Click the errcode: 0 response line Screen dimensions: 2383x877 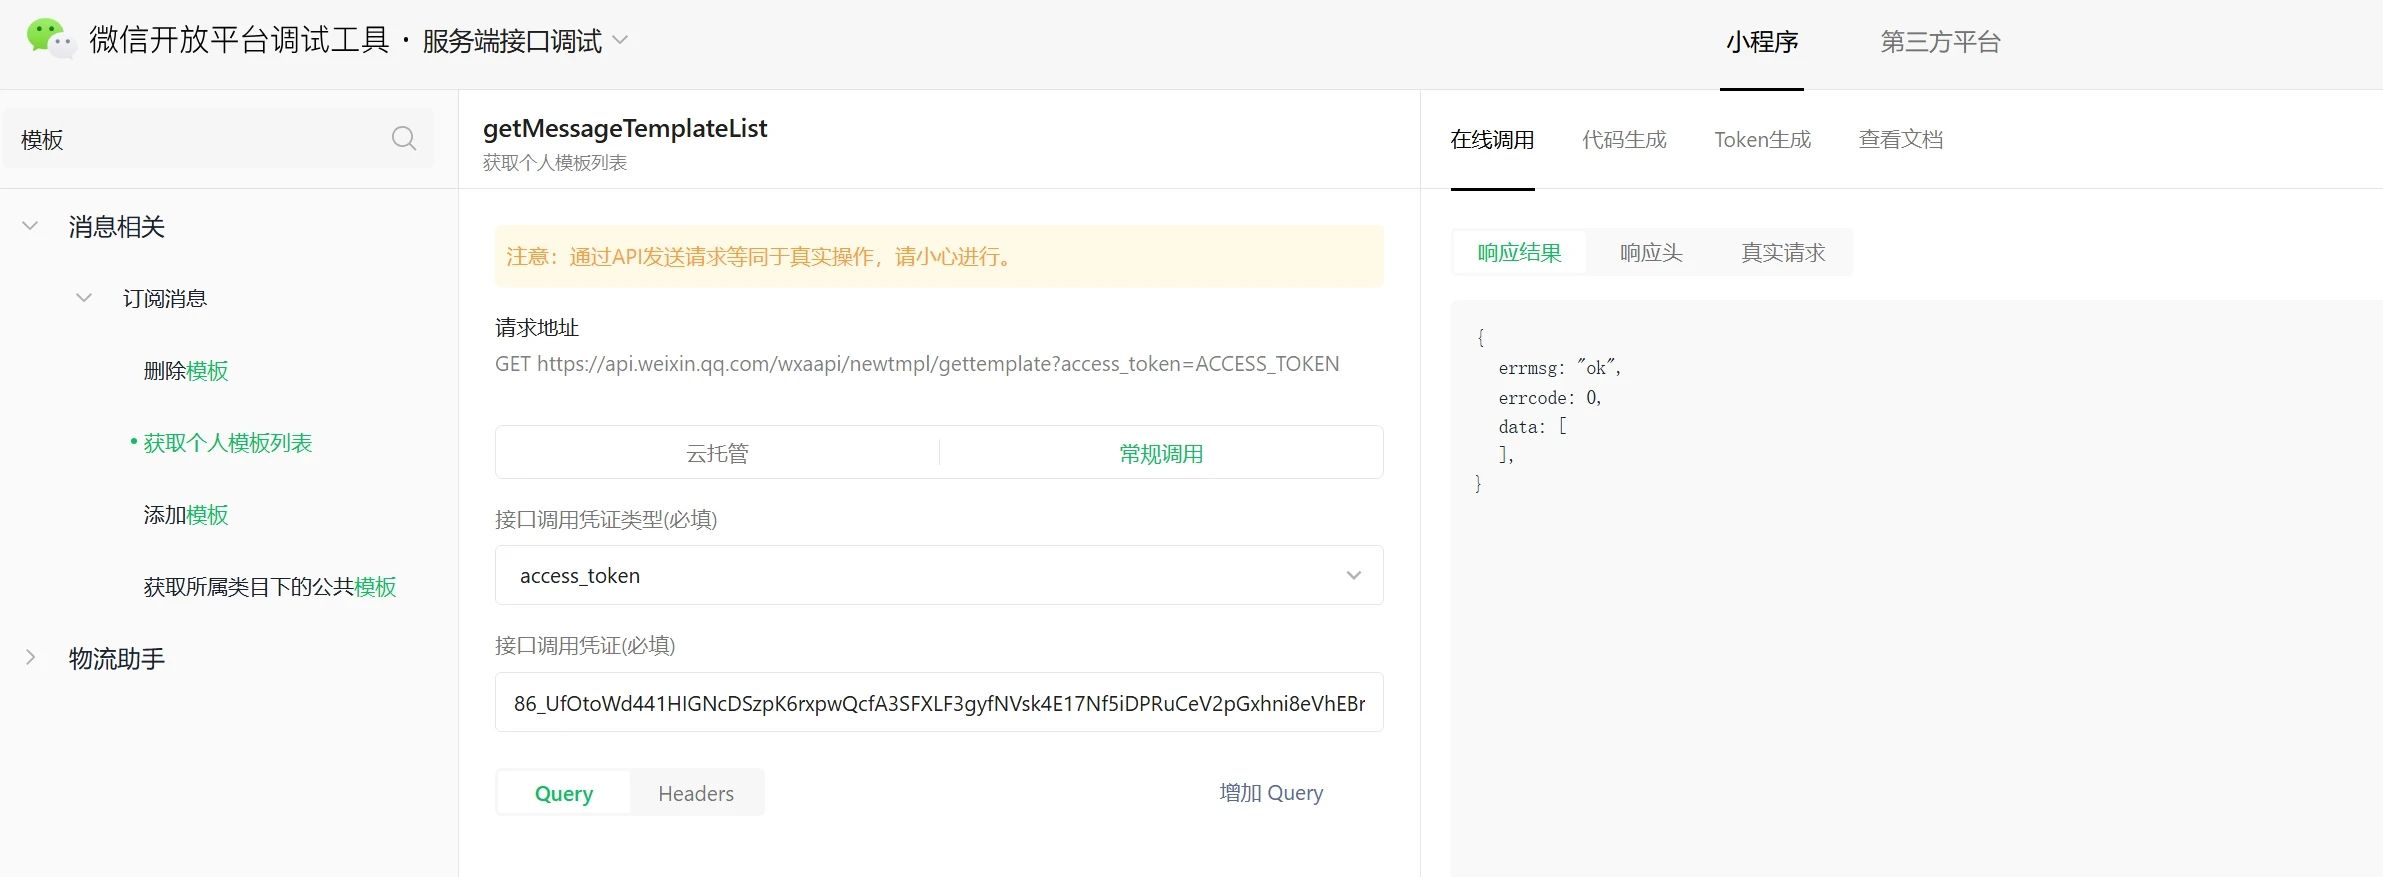coord(1550,398)
